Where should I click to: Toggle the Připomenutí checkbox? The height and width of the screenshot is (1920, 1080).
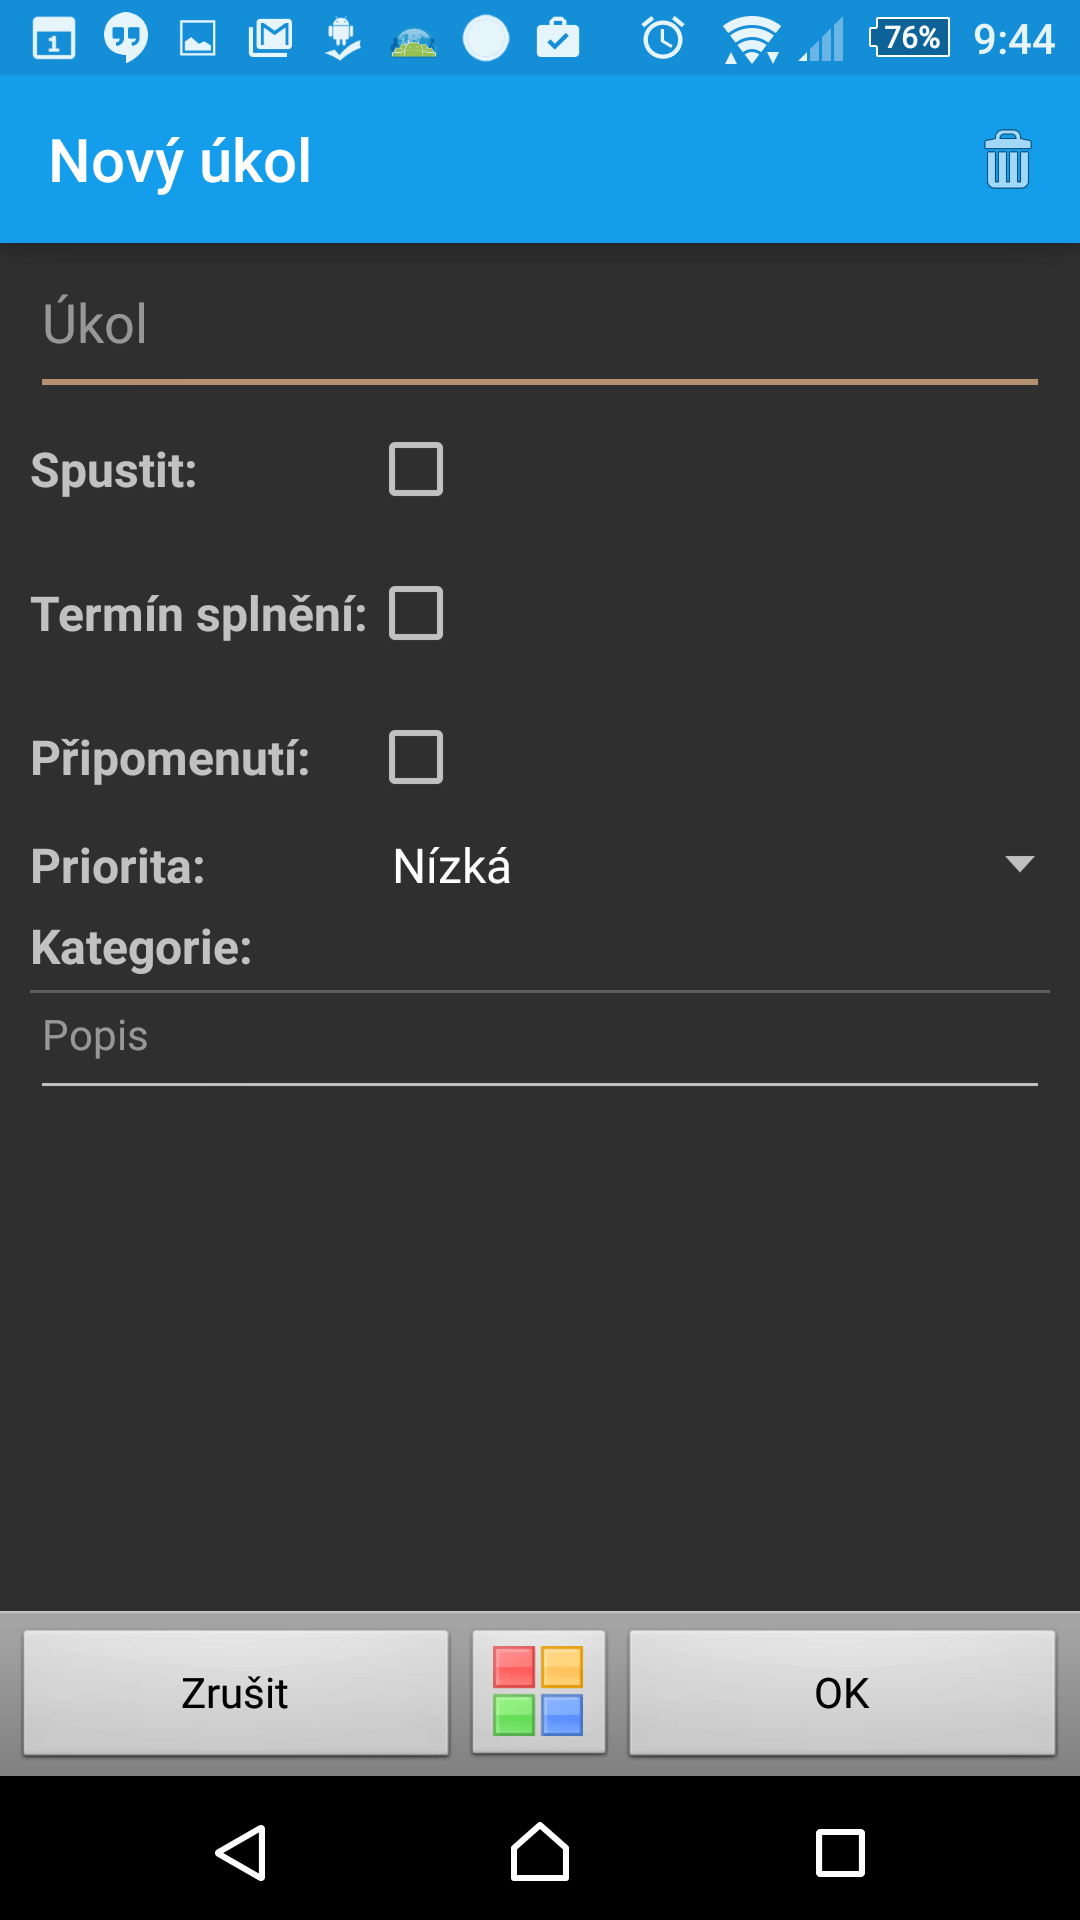click(x=416, y=757)
